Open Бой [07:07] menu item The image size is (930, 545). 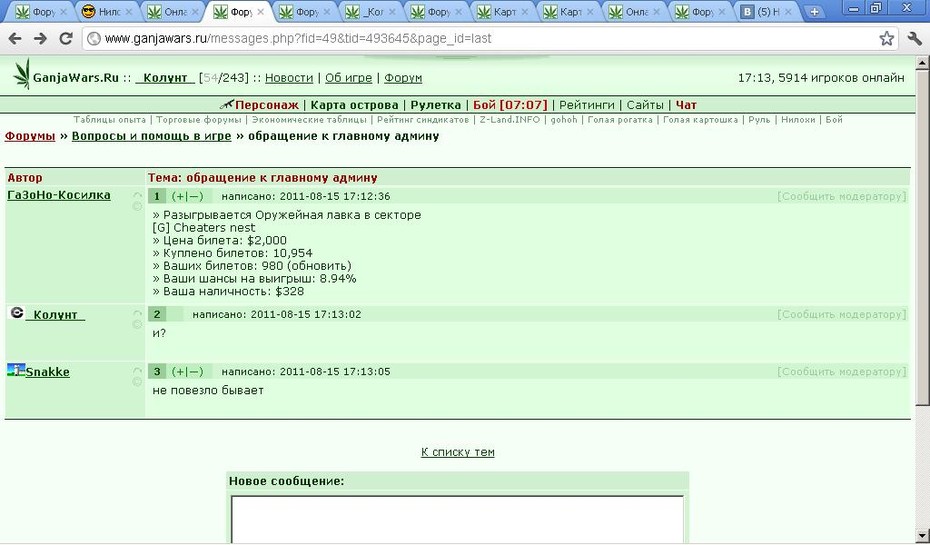(510, 105)
